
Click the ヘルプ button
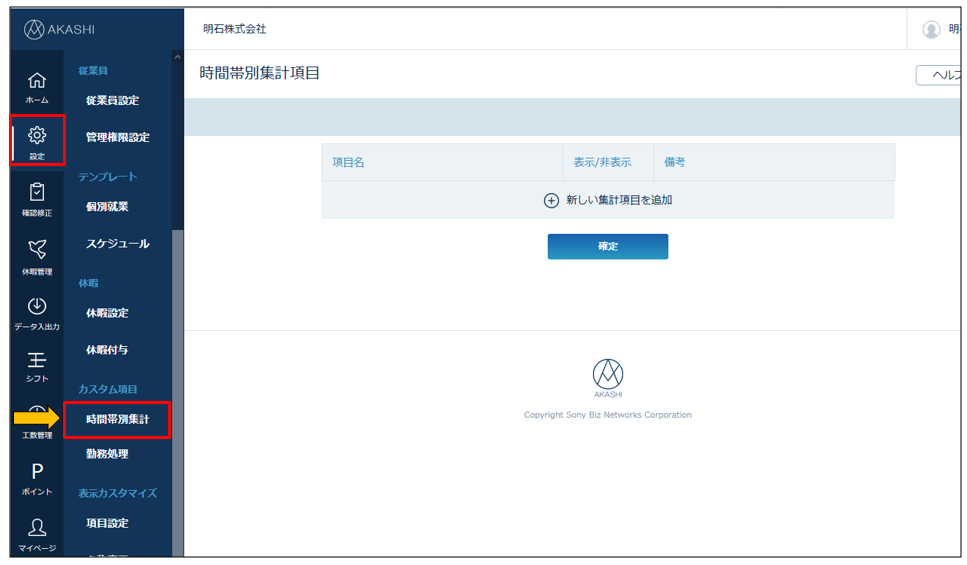click(x=938, y=75)
